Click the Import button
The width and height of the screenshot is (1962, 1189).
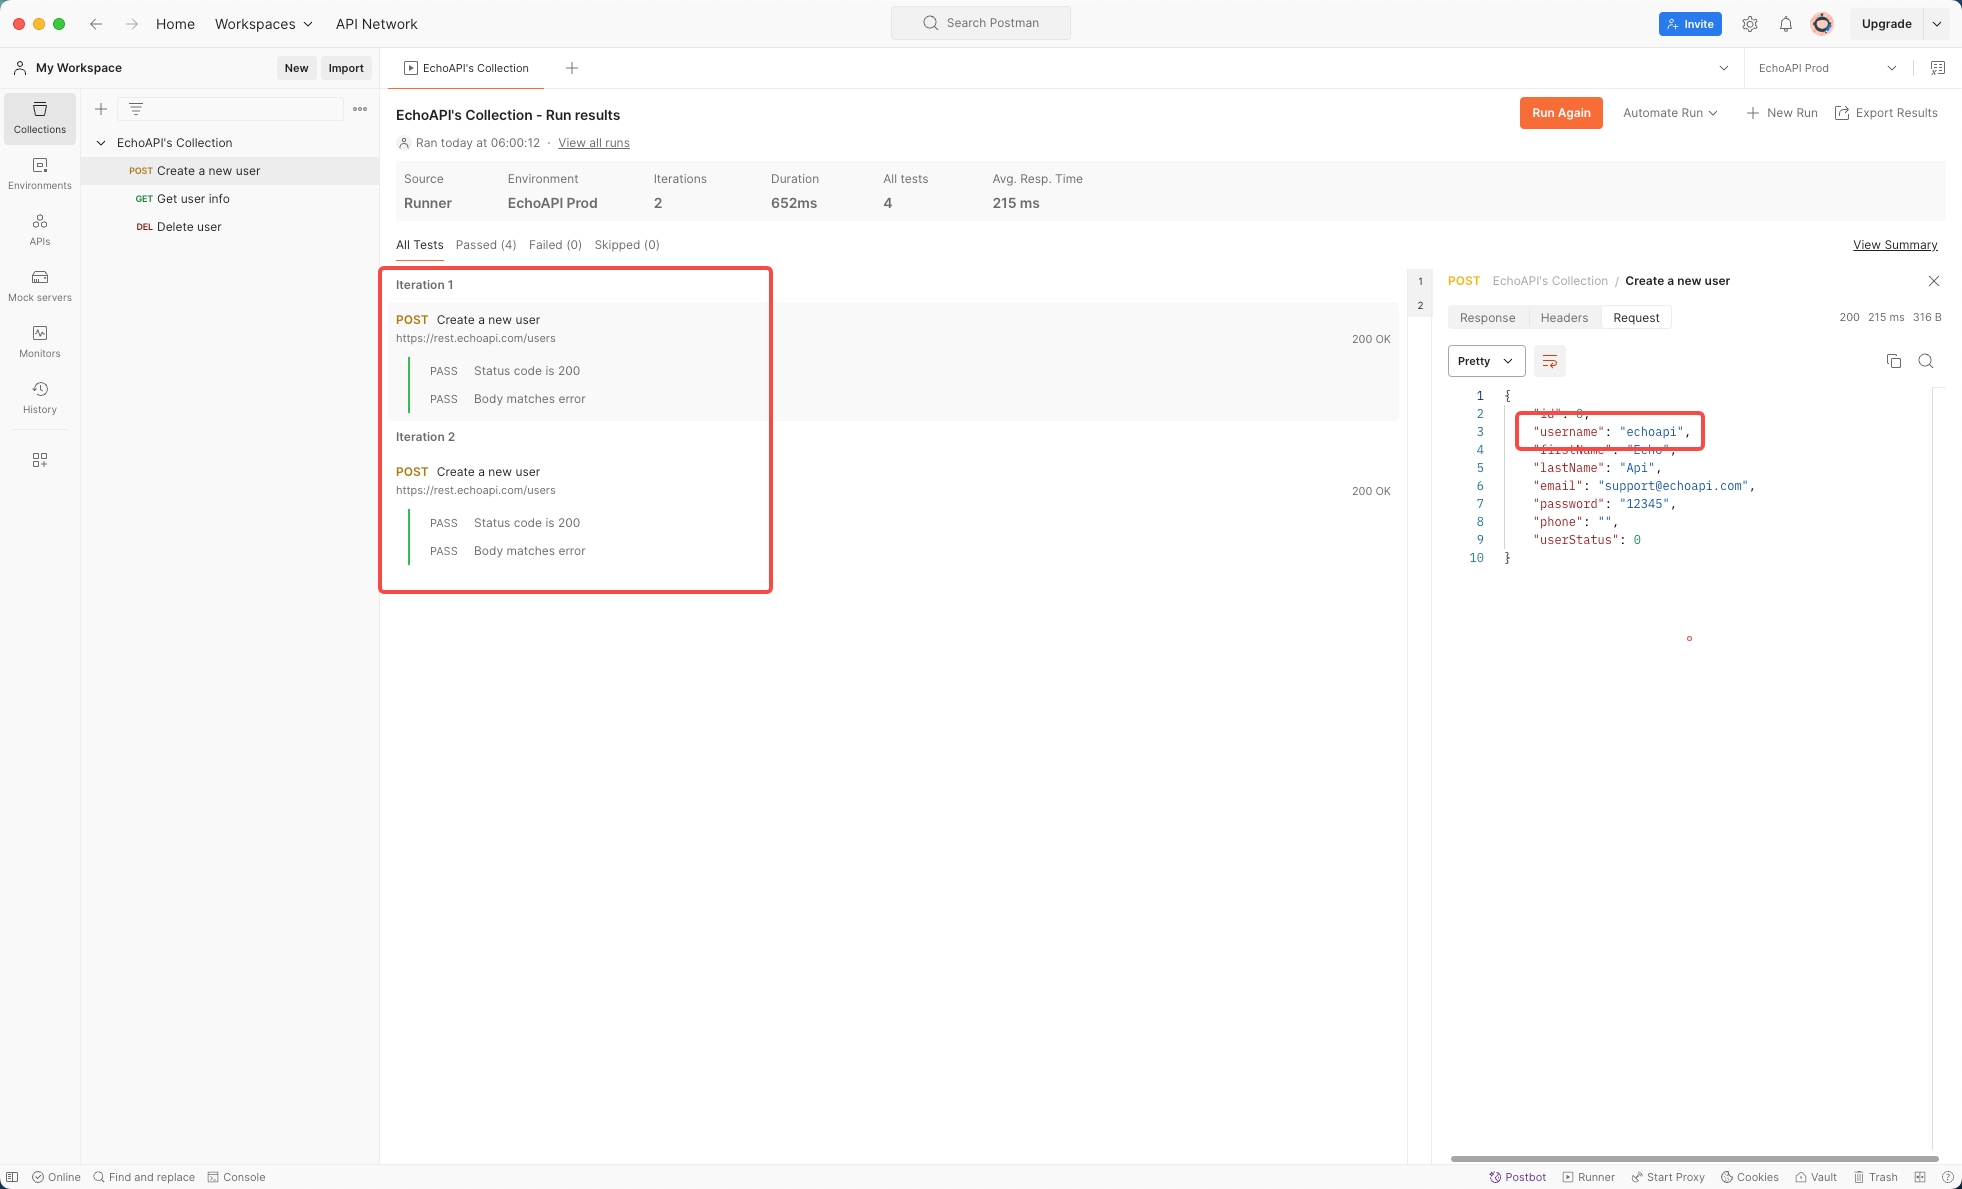[346, 68]
